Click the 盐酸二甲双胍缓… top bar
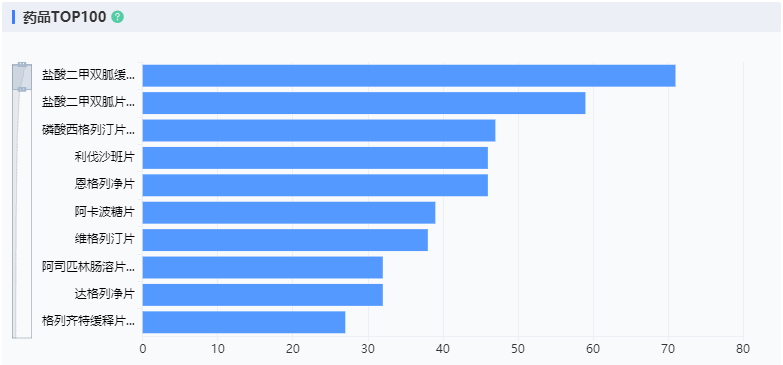 pyautogui.click(x=409, y=76)
